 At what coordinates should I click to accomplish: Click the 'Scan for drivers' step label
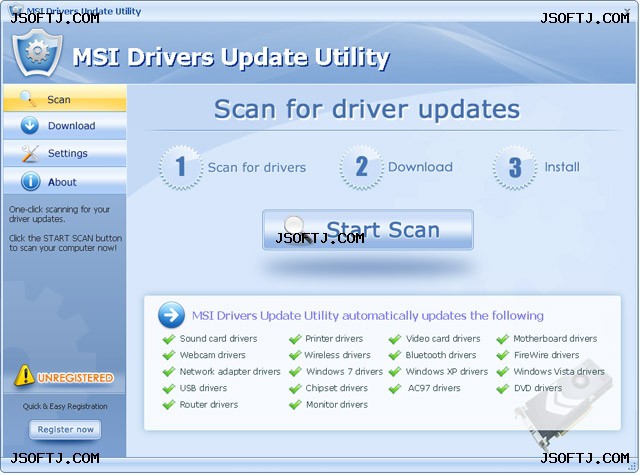point(257,167)
